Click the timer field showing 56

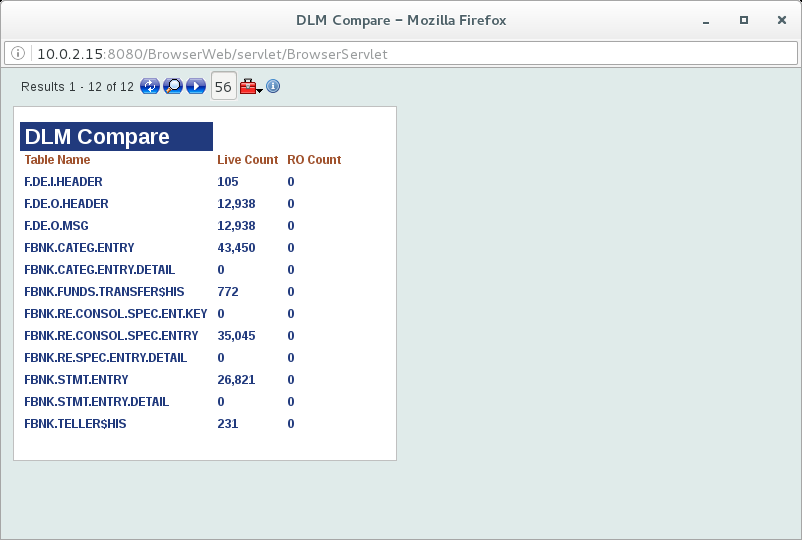pyautogui.click(x=223, y=87)
